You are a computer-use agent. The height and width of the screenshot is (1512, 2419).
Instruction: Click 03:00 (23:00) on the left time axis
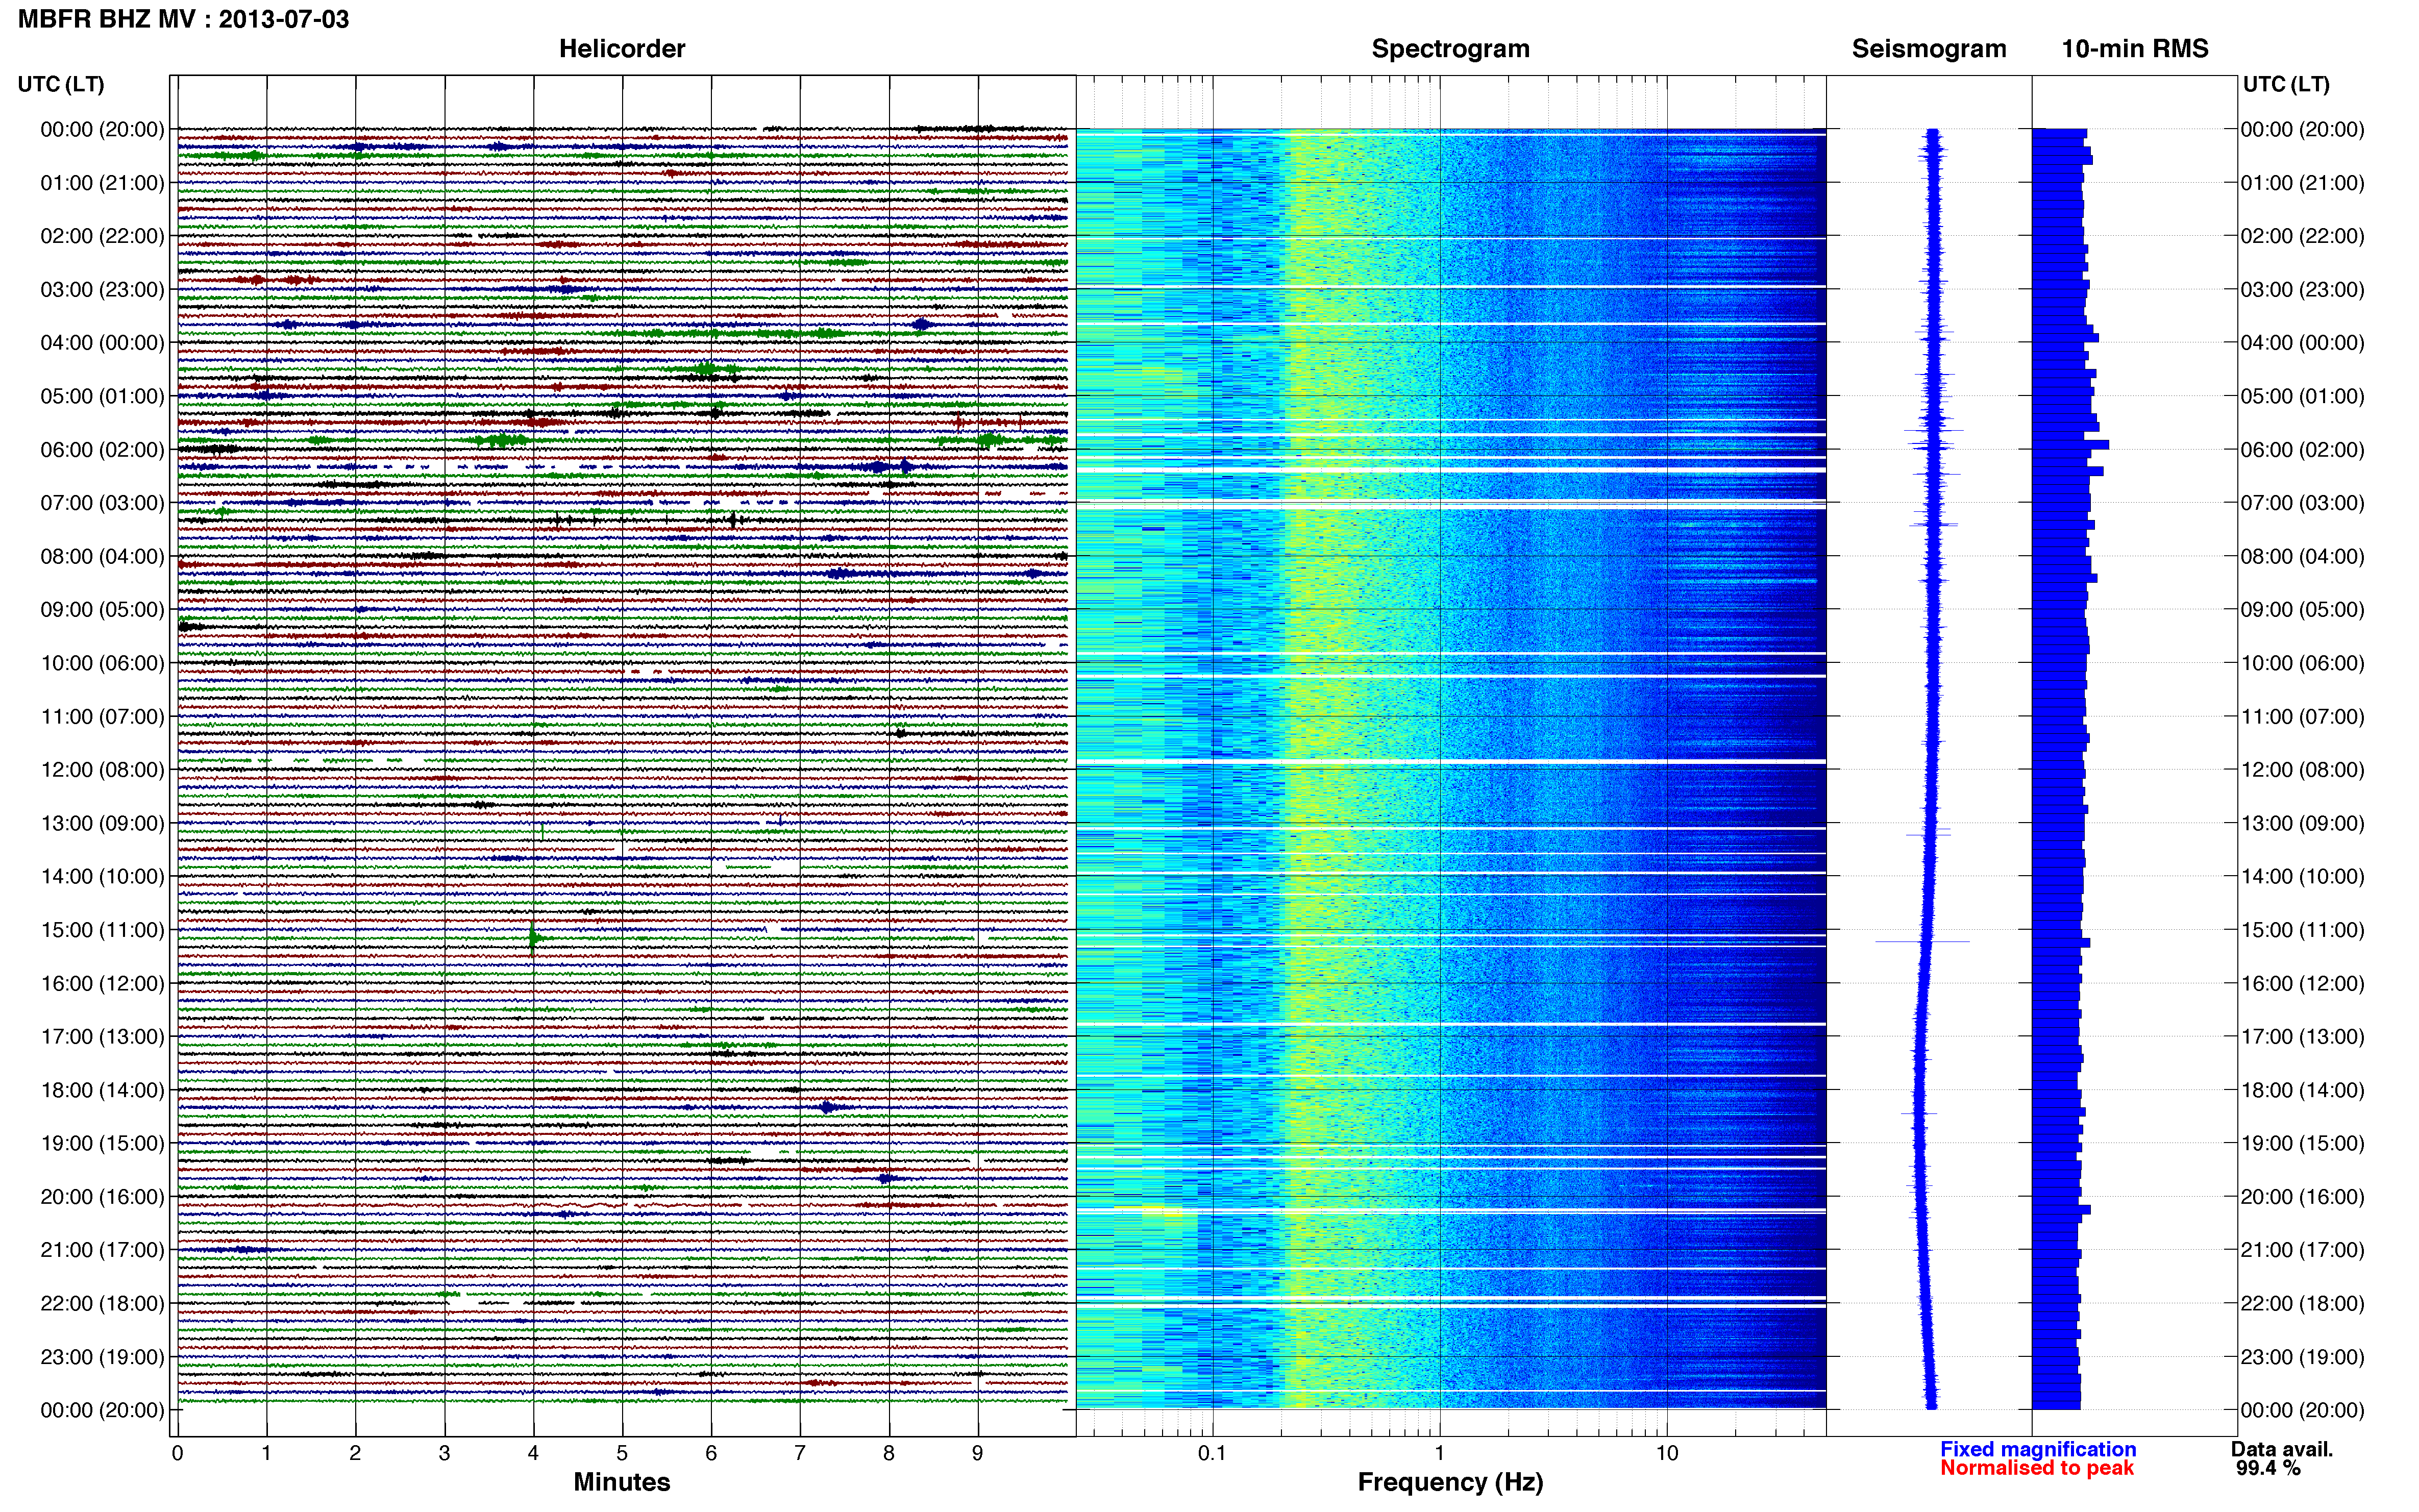(102, 290)
